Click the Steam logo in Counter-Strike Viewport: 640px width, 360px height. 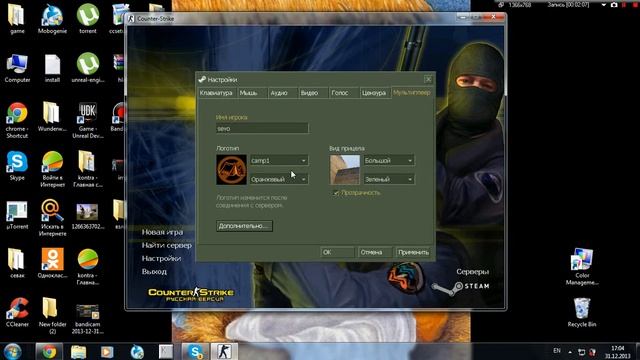coord(460,287)
